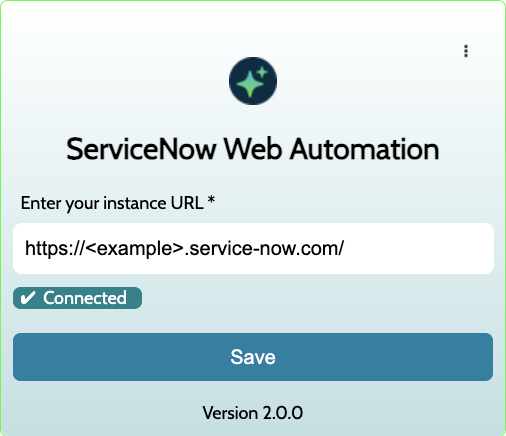This screenshot has width=506, height=436.
Task: Click the sparkle logo icon
Action: tap(253, 81)
